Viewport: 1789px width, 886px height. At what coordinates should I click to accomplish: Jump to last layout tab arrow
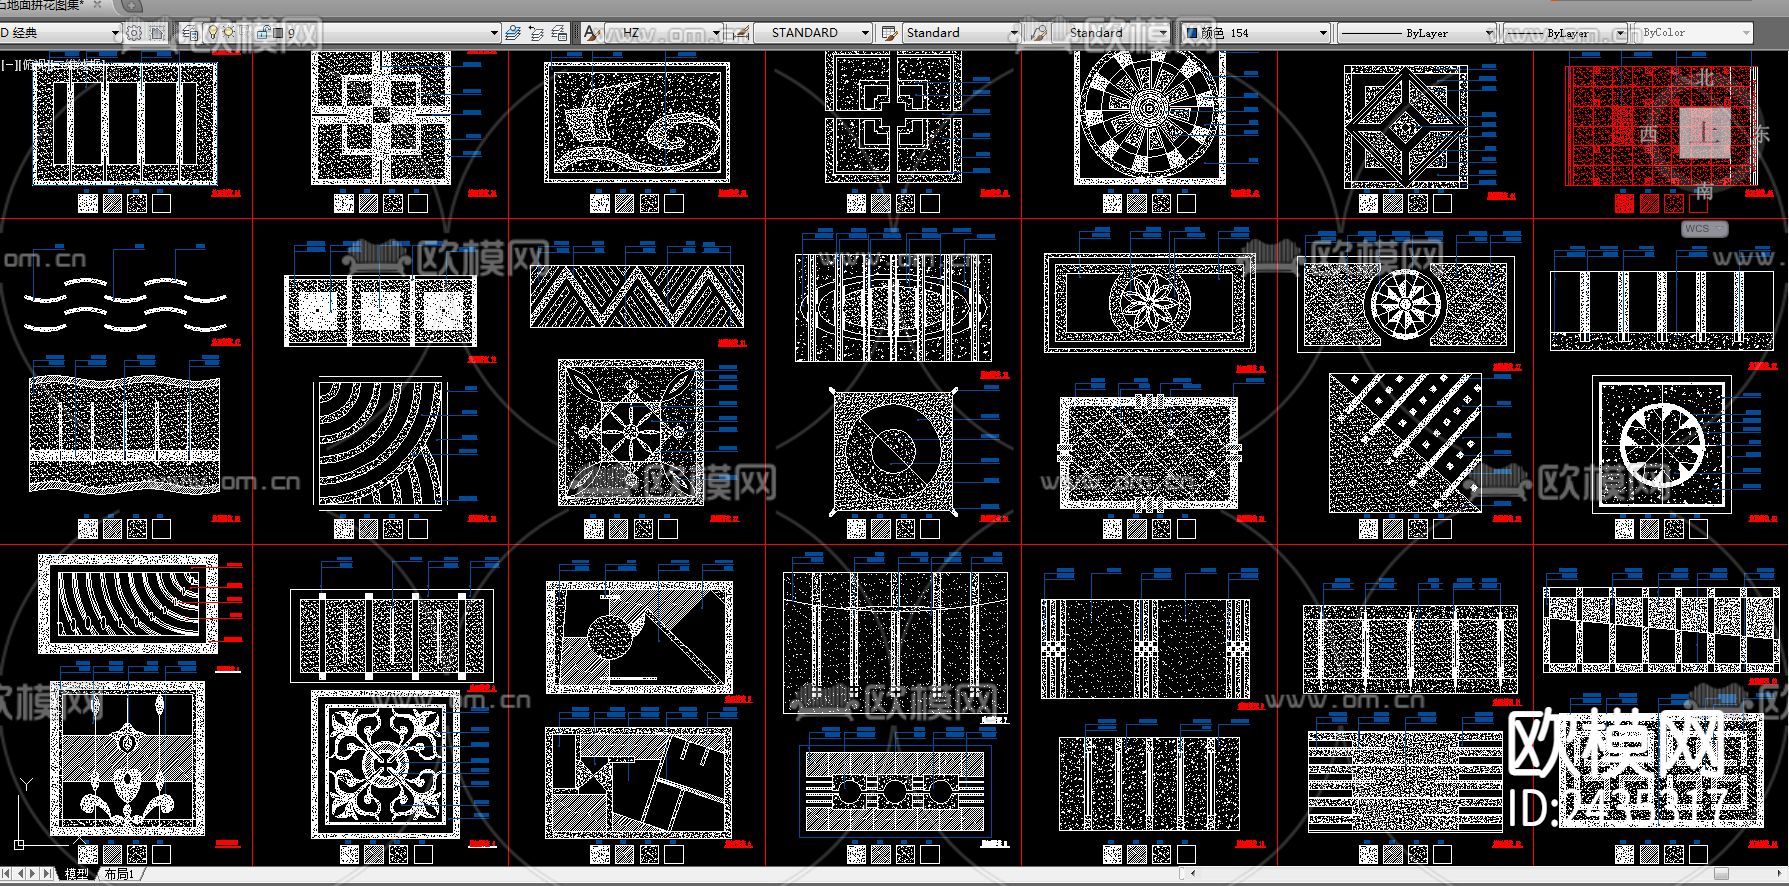pos(48,874)
